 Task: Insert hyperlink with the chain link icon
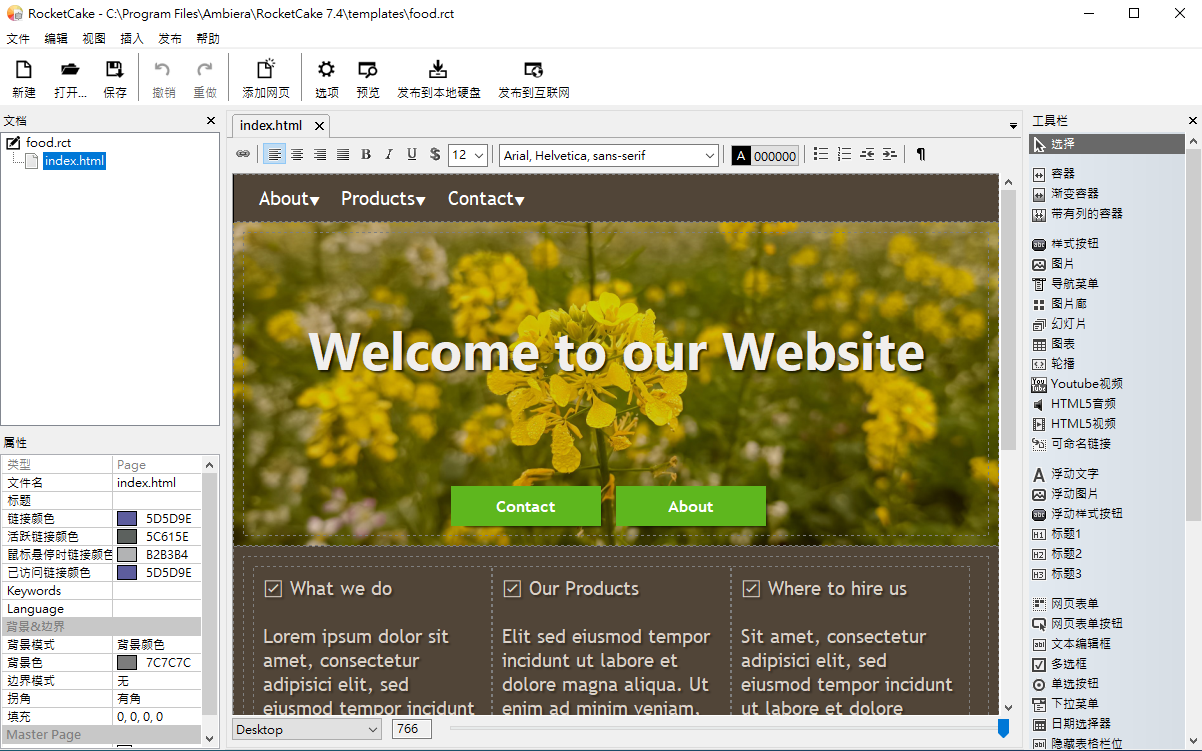click(x=243, y=154)
